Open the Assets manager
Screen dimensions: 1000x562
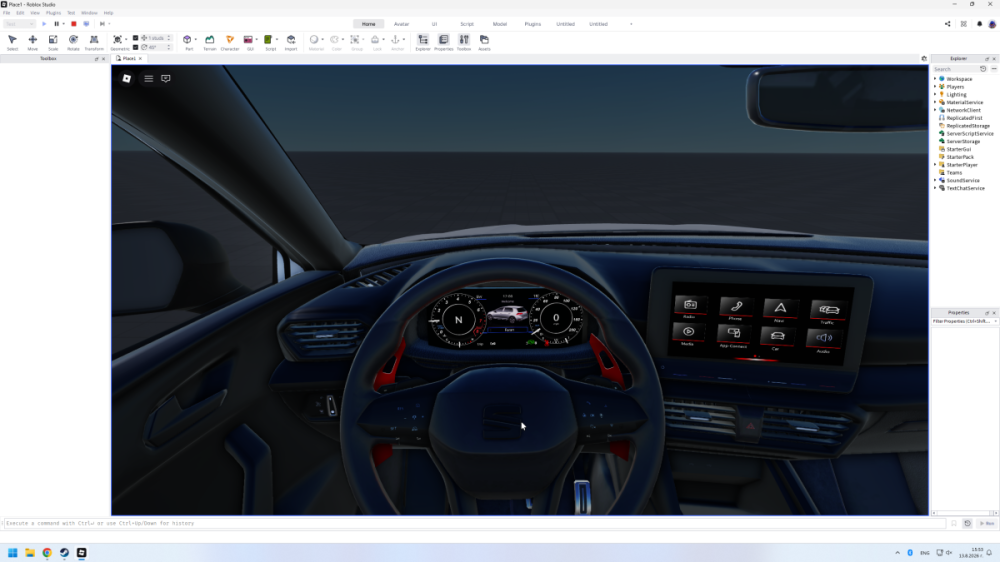point(484,42)
